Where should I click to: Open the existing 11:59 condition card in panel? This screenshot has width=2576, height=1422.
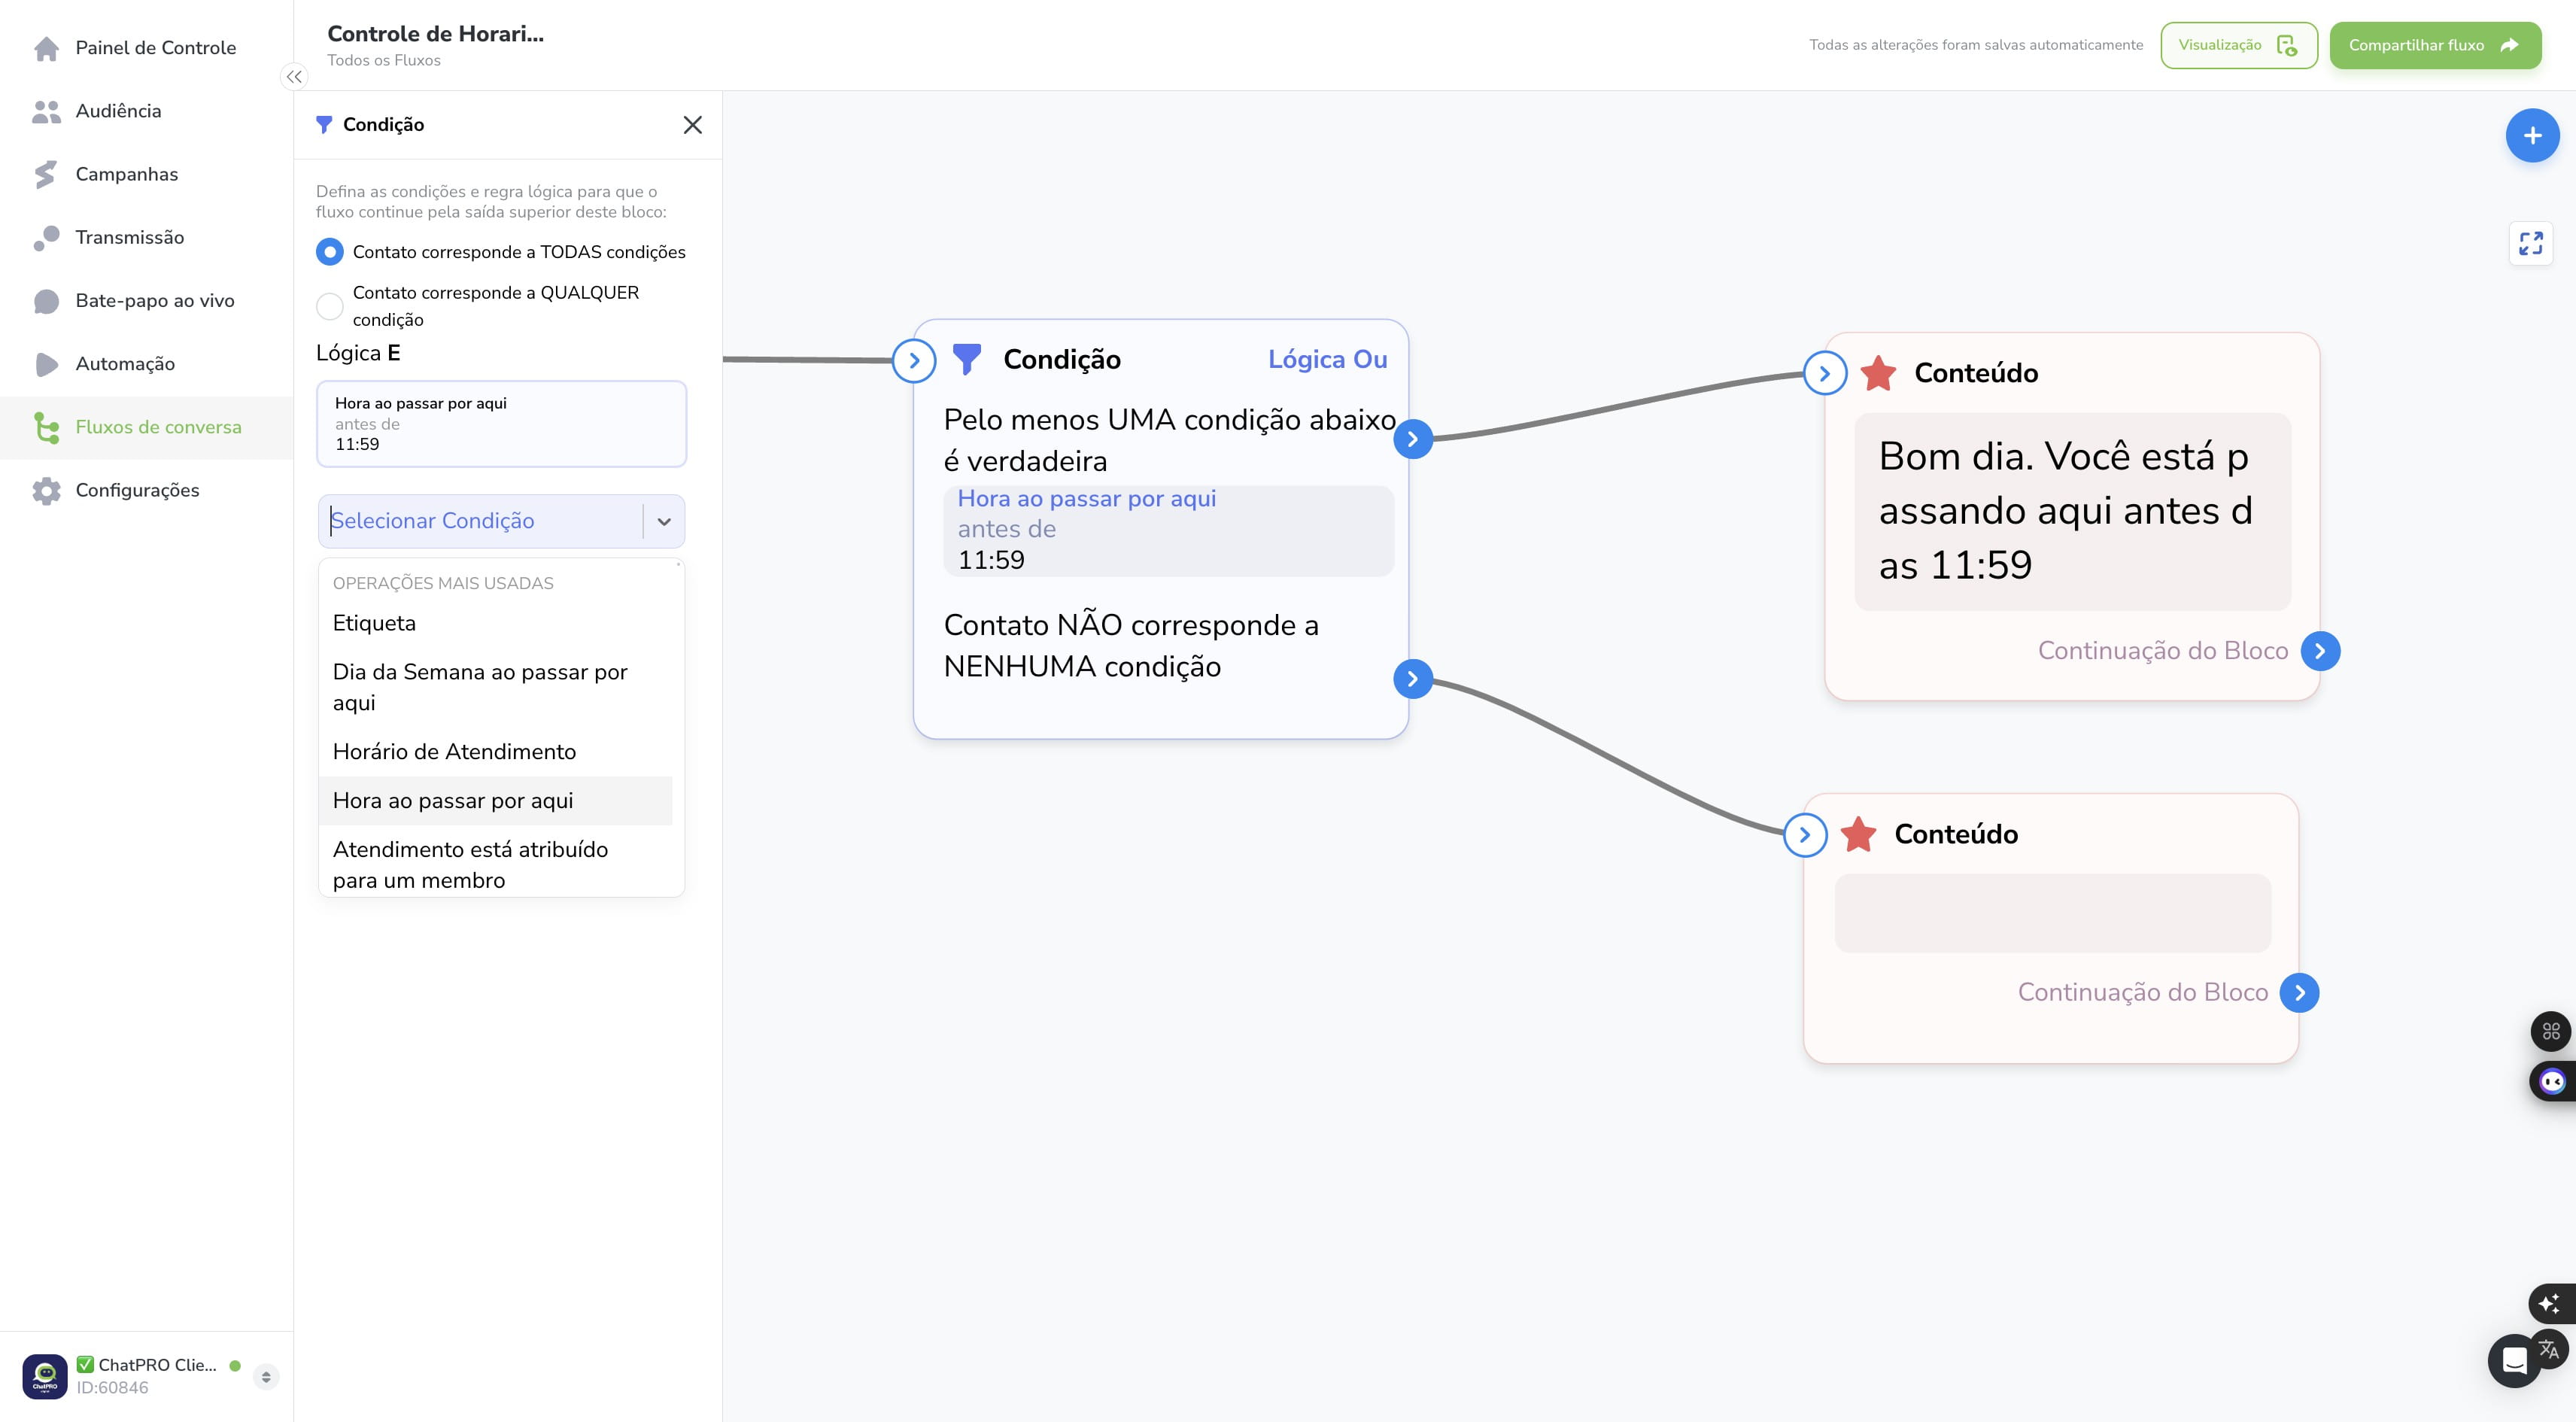pyautogui.click(x=501, y=423)
